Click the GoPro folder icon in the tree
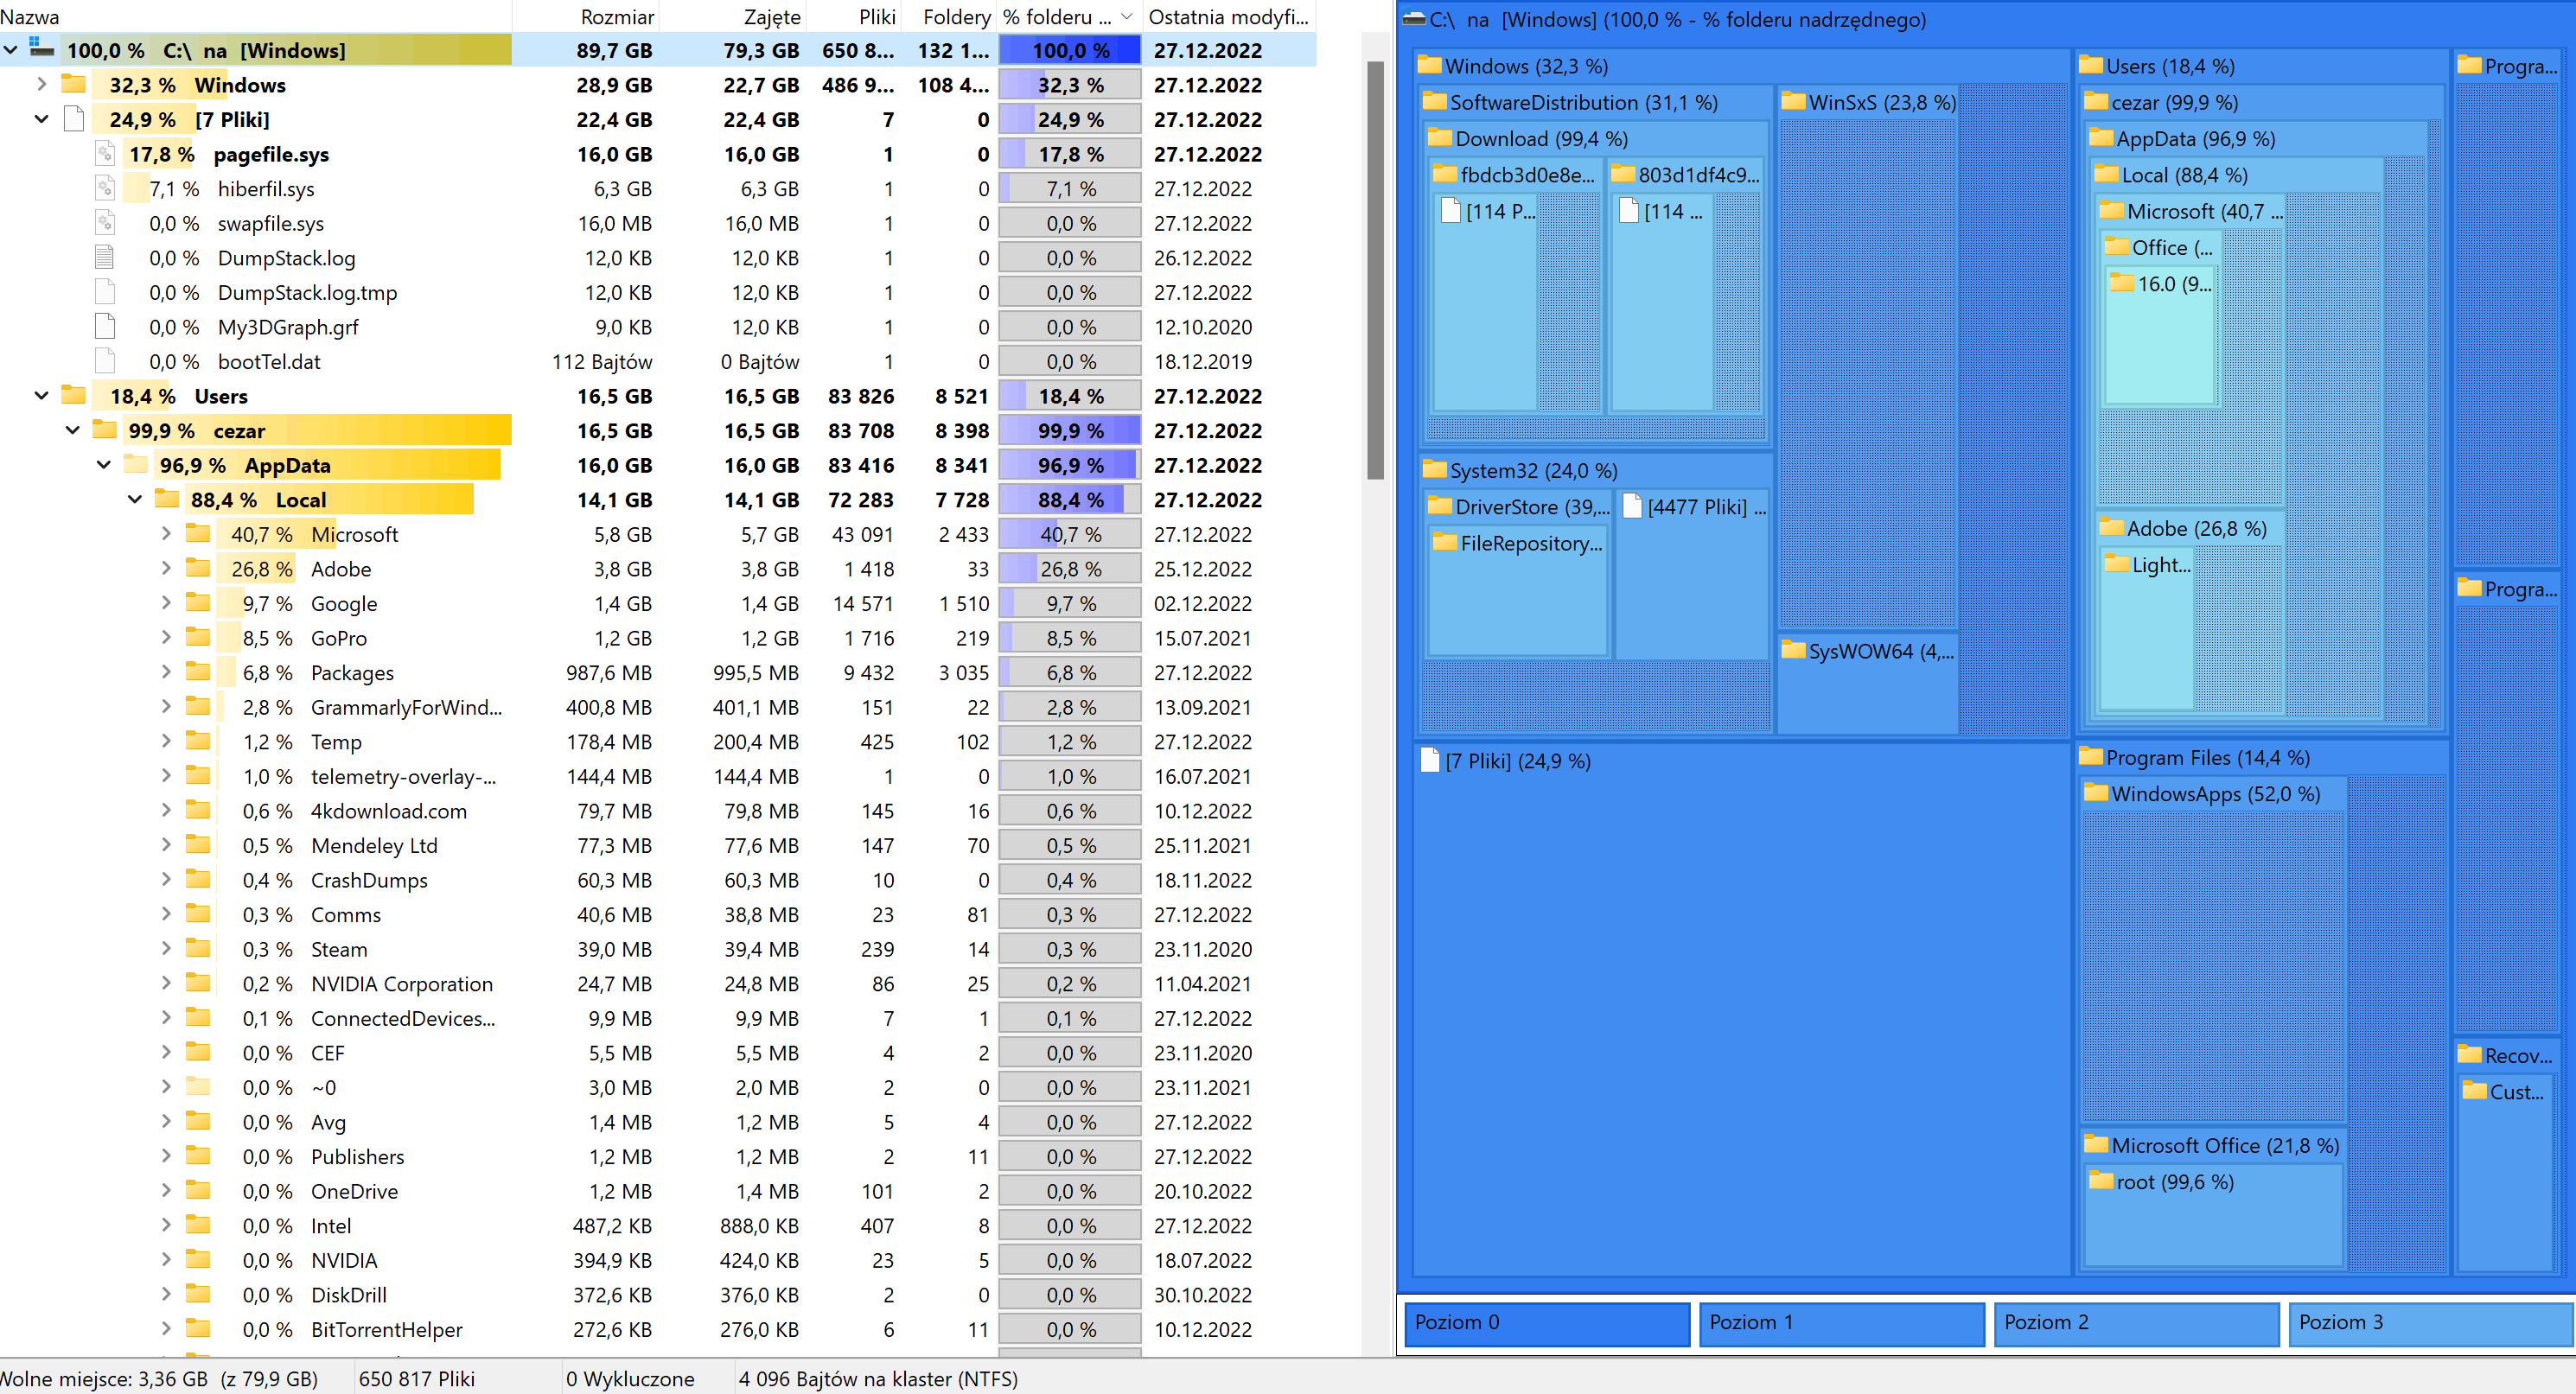Screen dimensions: 2576x1394 click(198, 637)
